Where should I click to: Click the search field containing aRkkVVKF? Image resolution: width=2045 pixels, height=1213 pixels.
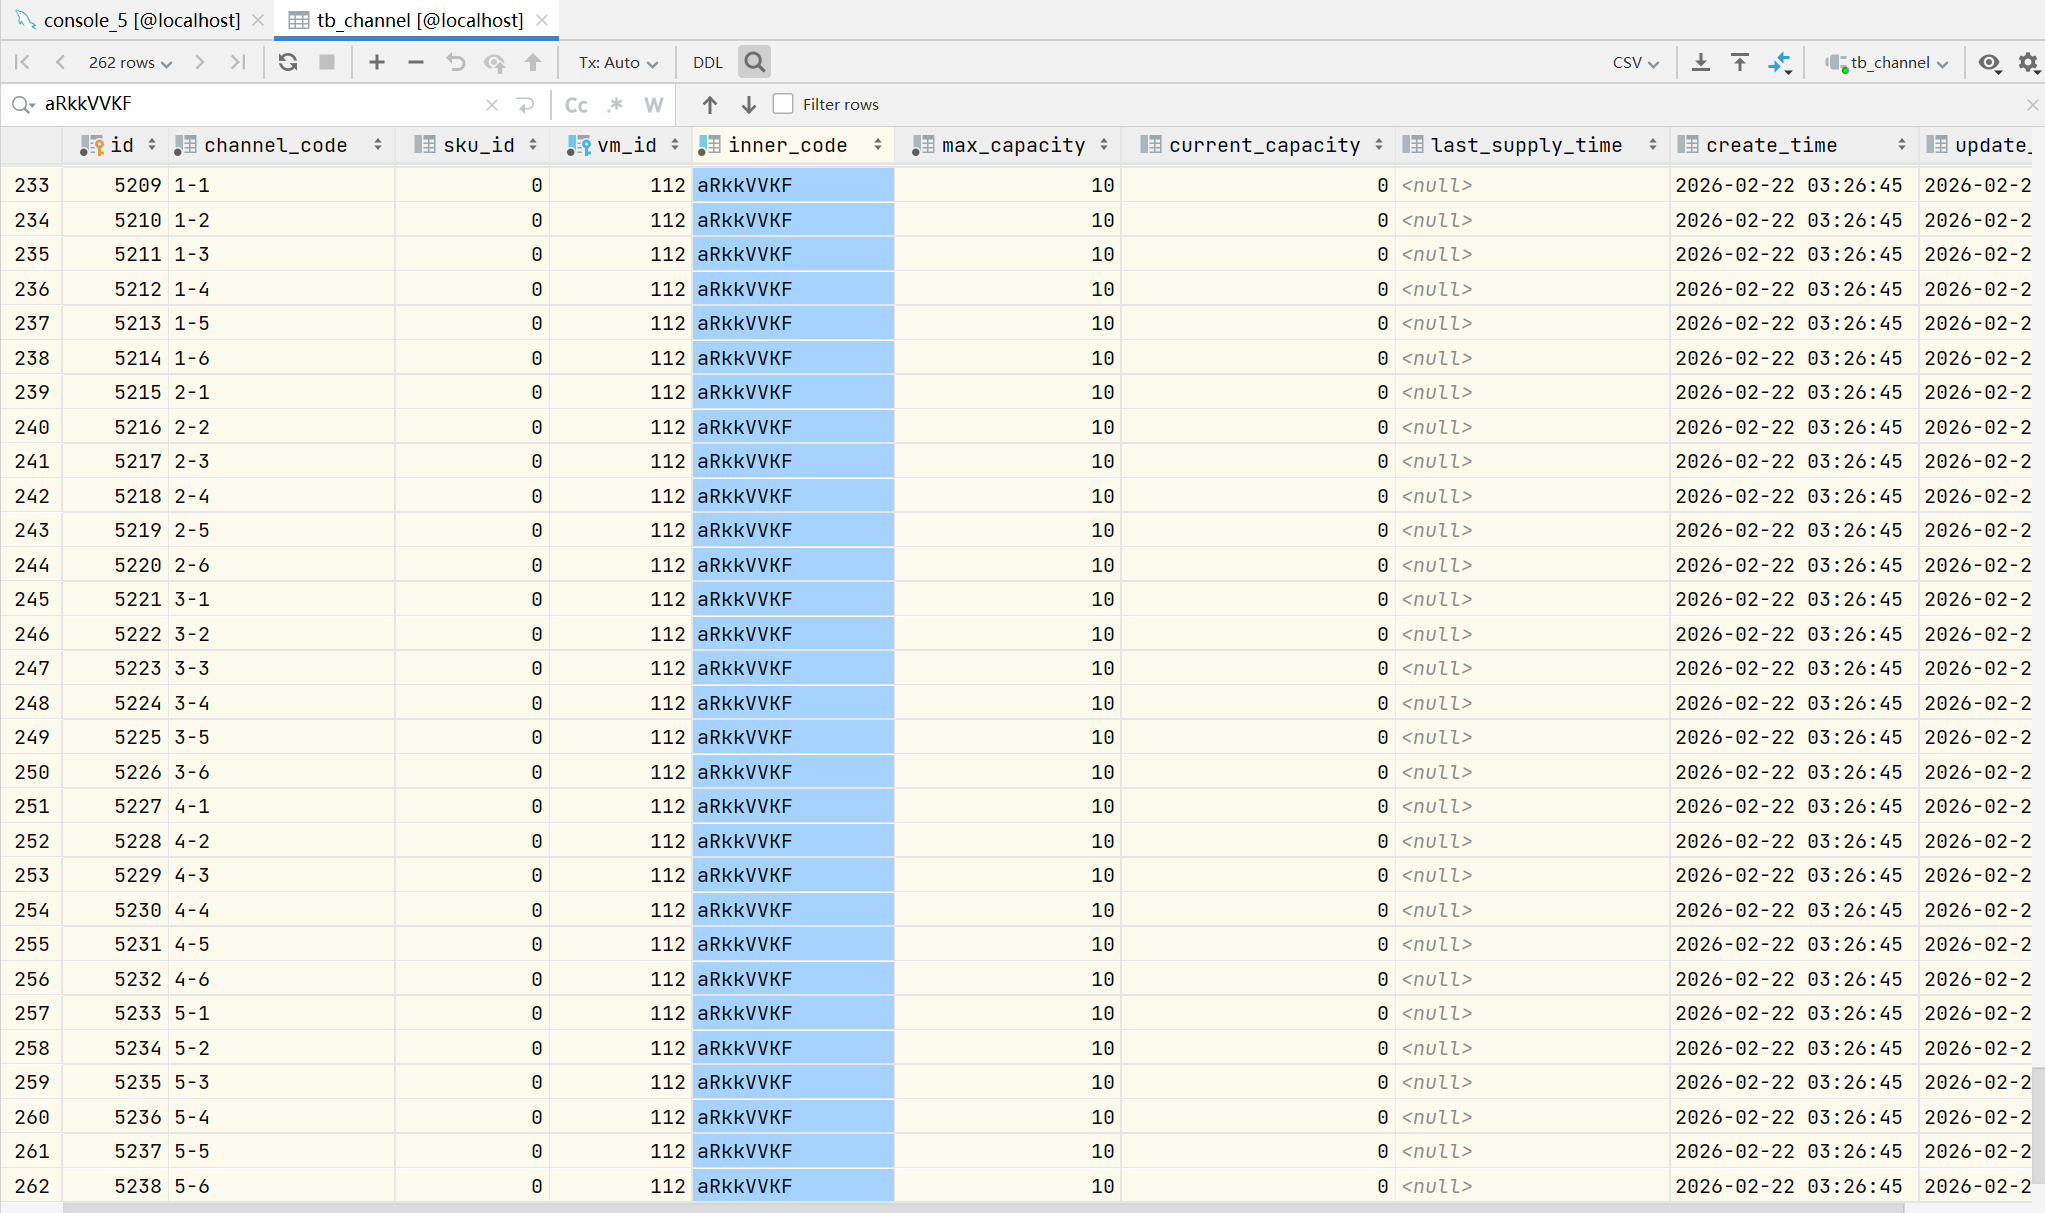click(260, 104)
